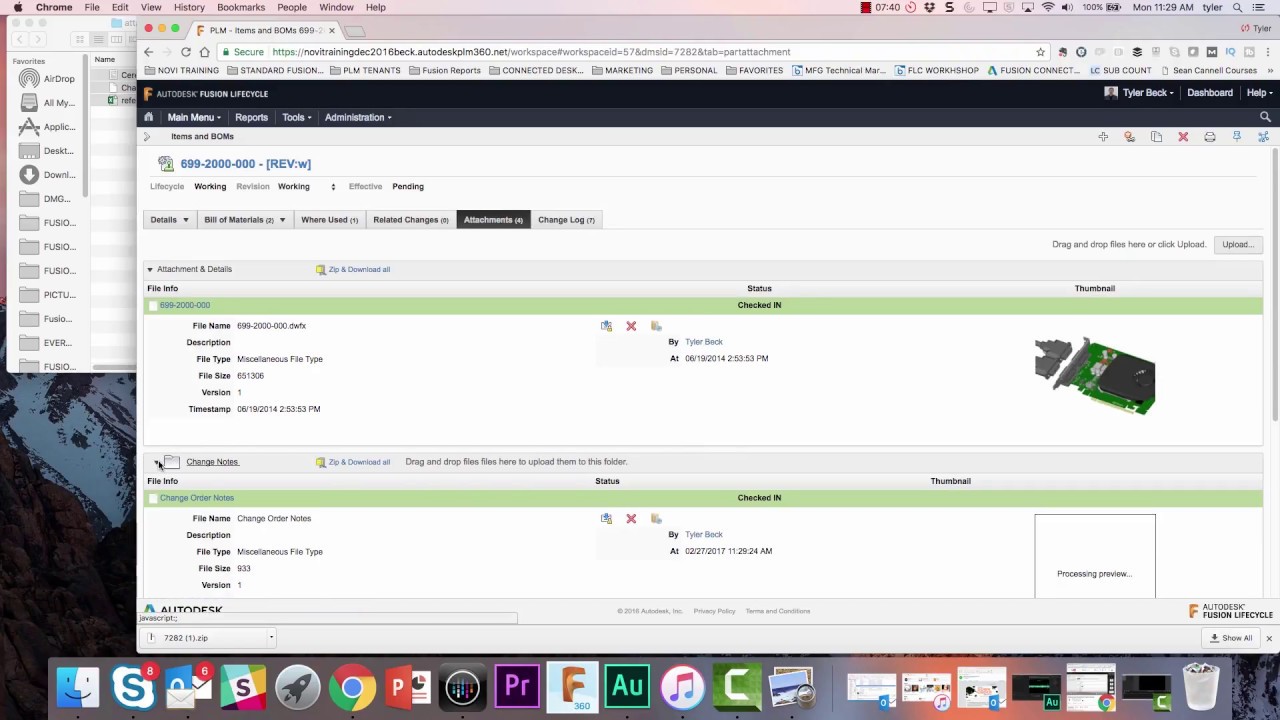Open the Tools dropdown menu

[x=296, y=117]
